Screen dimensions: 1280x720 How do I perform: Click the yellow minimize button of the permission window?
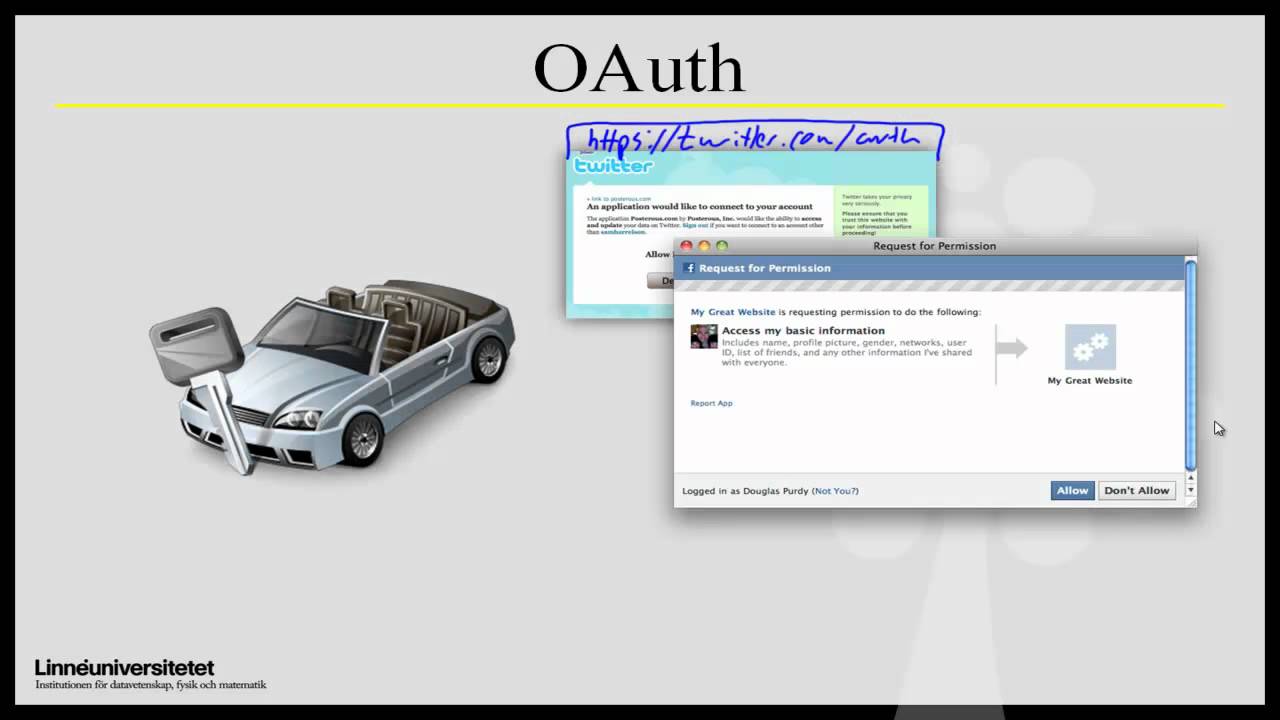point(704,245)
